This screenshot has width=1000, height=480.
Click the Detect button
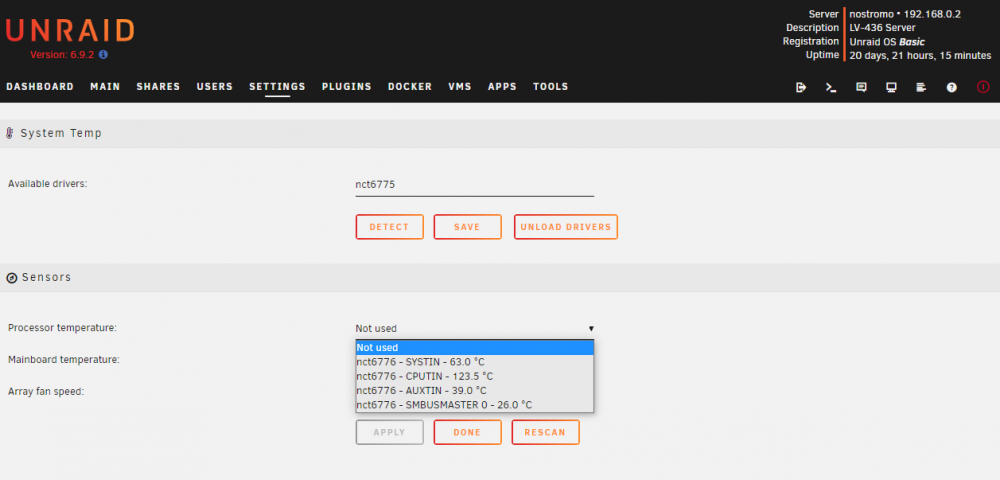[390, 227]
